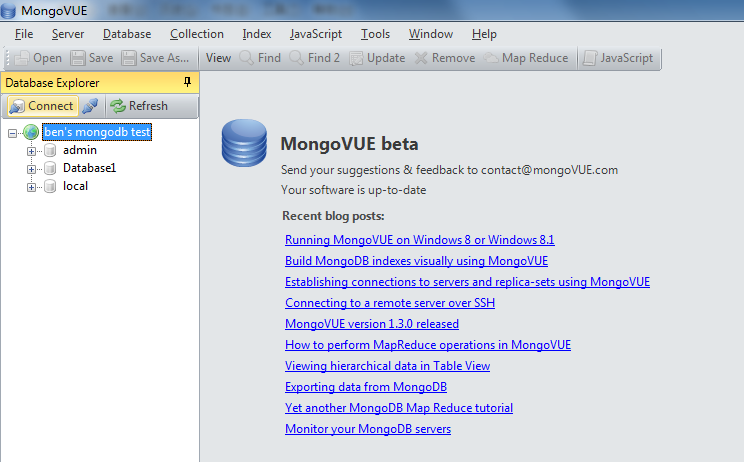Open Exporting data from MongoDB link
Screen dimensions: 744x462
pyautogui.click(x=366, y=387)
